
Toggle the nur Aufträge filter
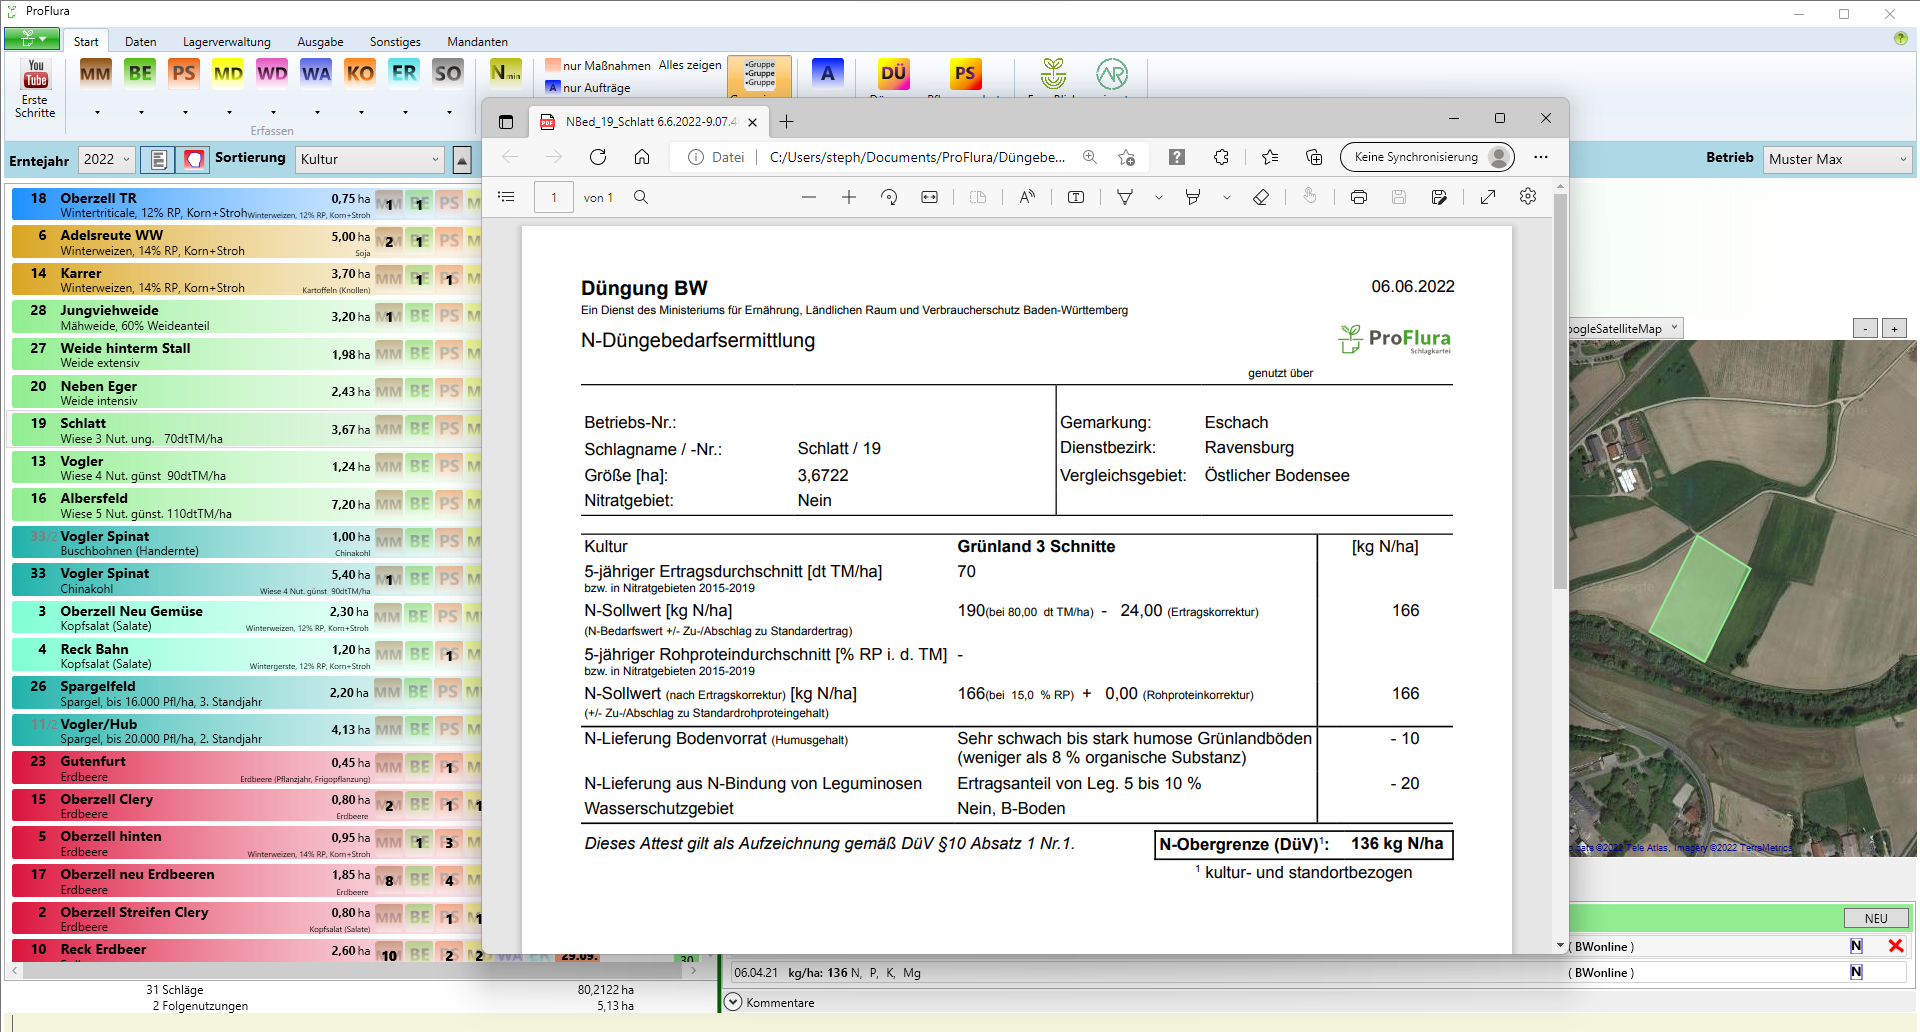(x=588, y=88)
